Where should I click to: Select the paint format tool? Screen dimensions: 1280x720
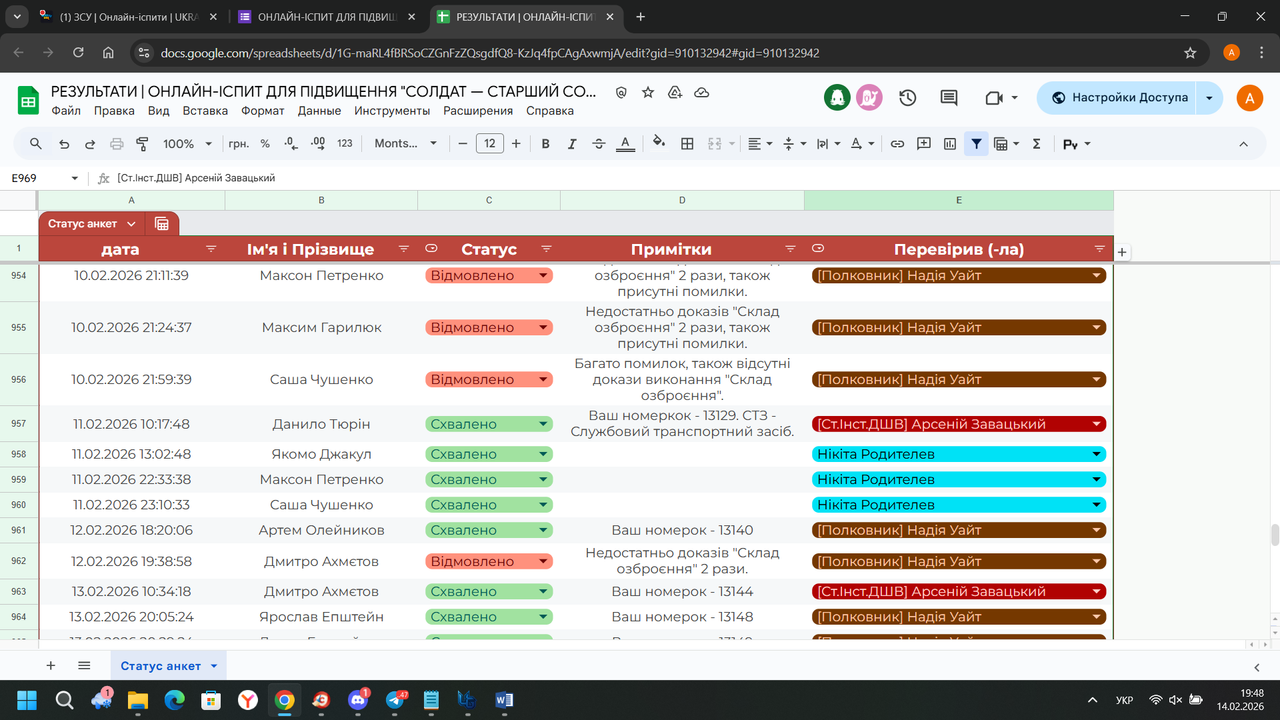pos(142,144)
